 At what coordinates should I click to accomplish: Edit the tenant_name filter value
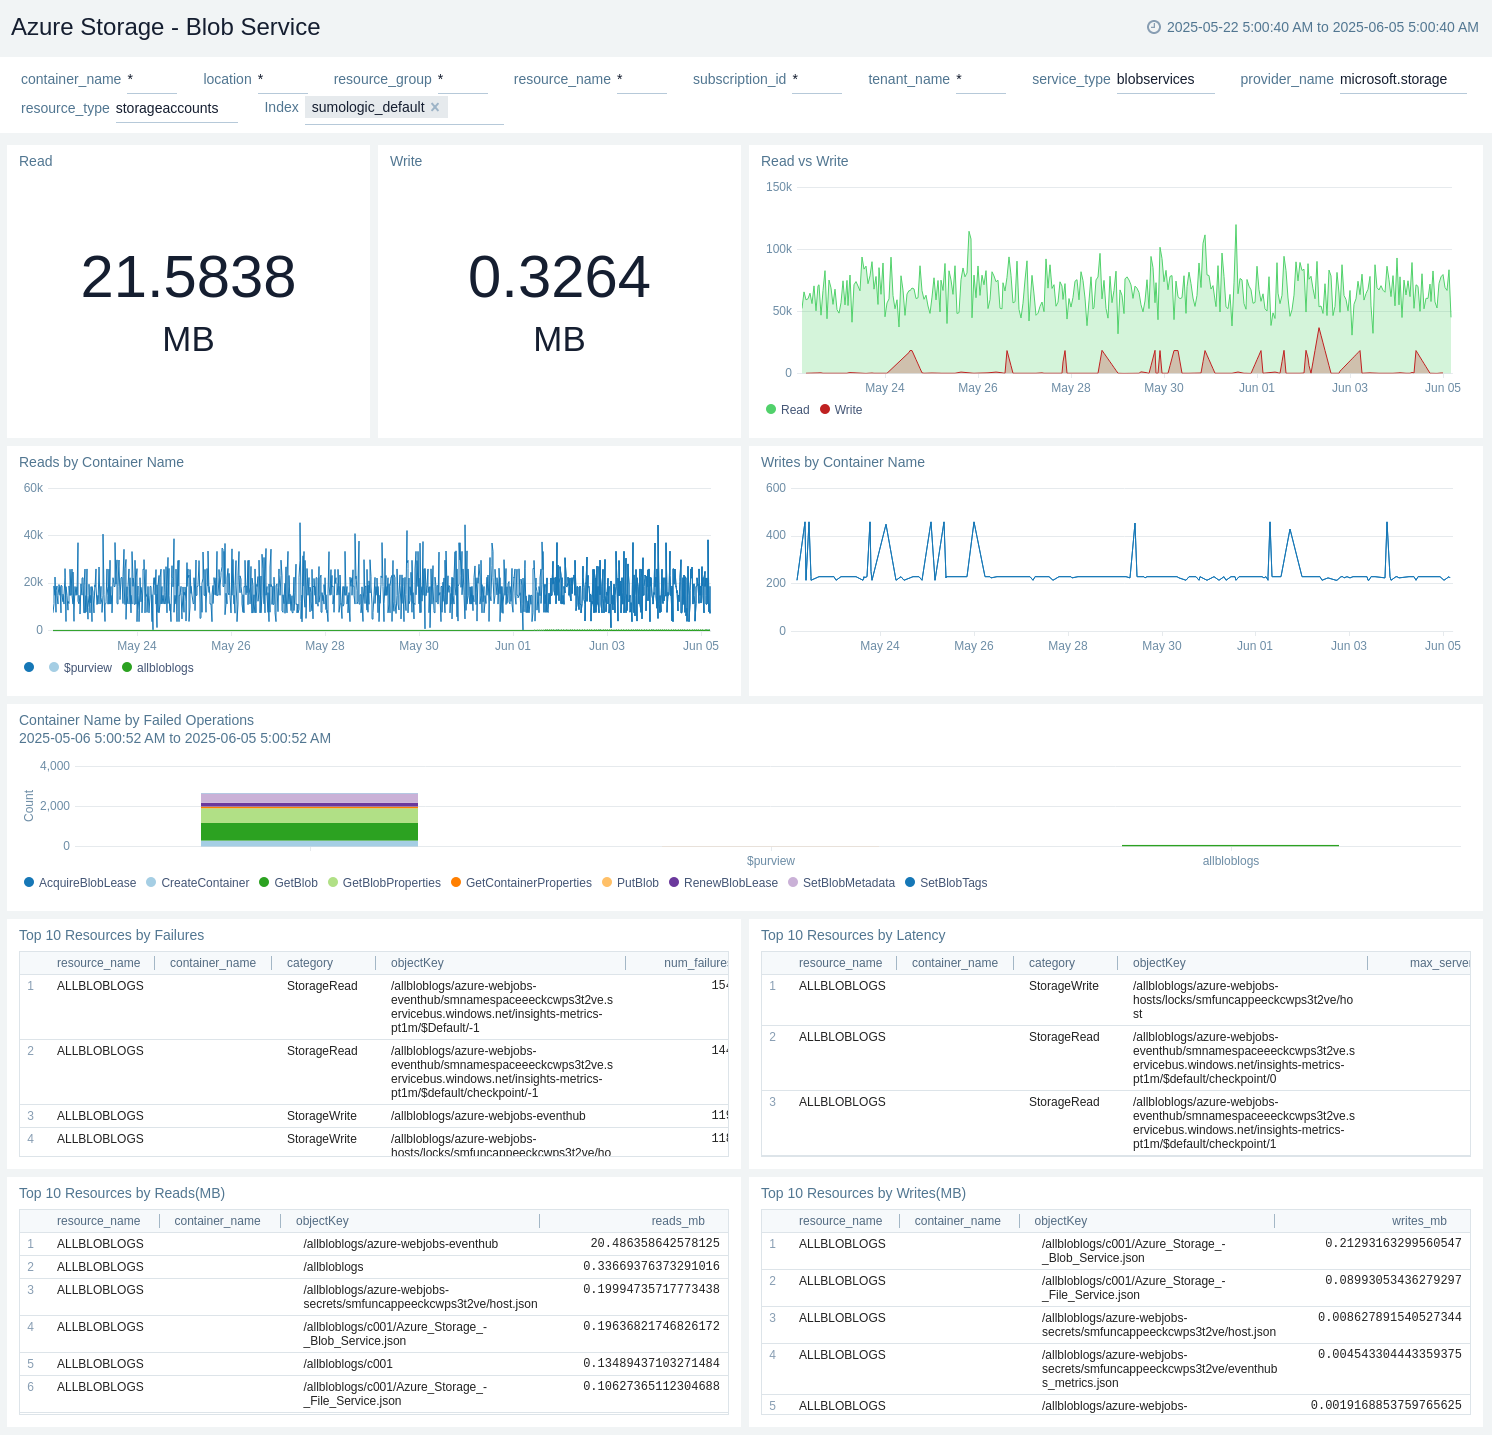pyautogui.click(x=981, y=79)
